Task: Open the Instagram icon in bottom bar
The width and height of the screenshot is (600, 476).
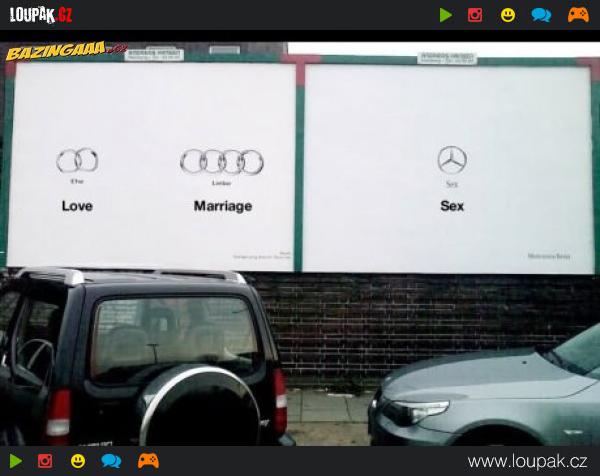Action: pyautogui.click(x=45, y=461)
